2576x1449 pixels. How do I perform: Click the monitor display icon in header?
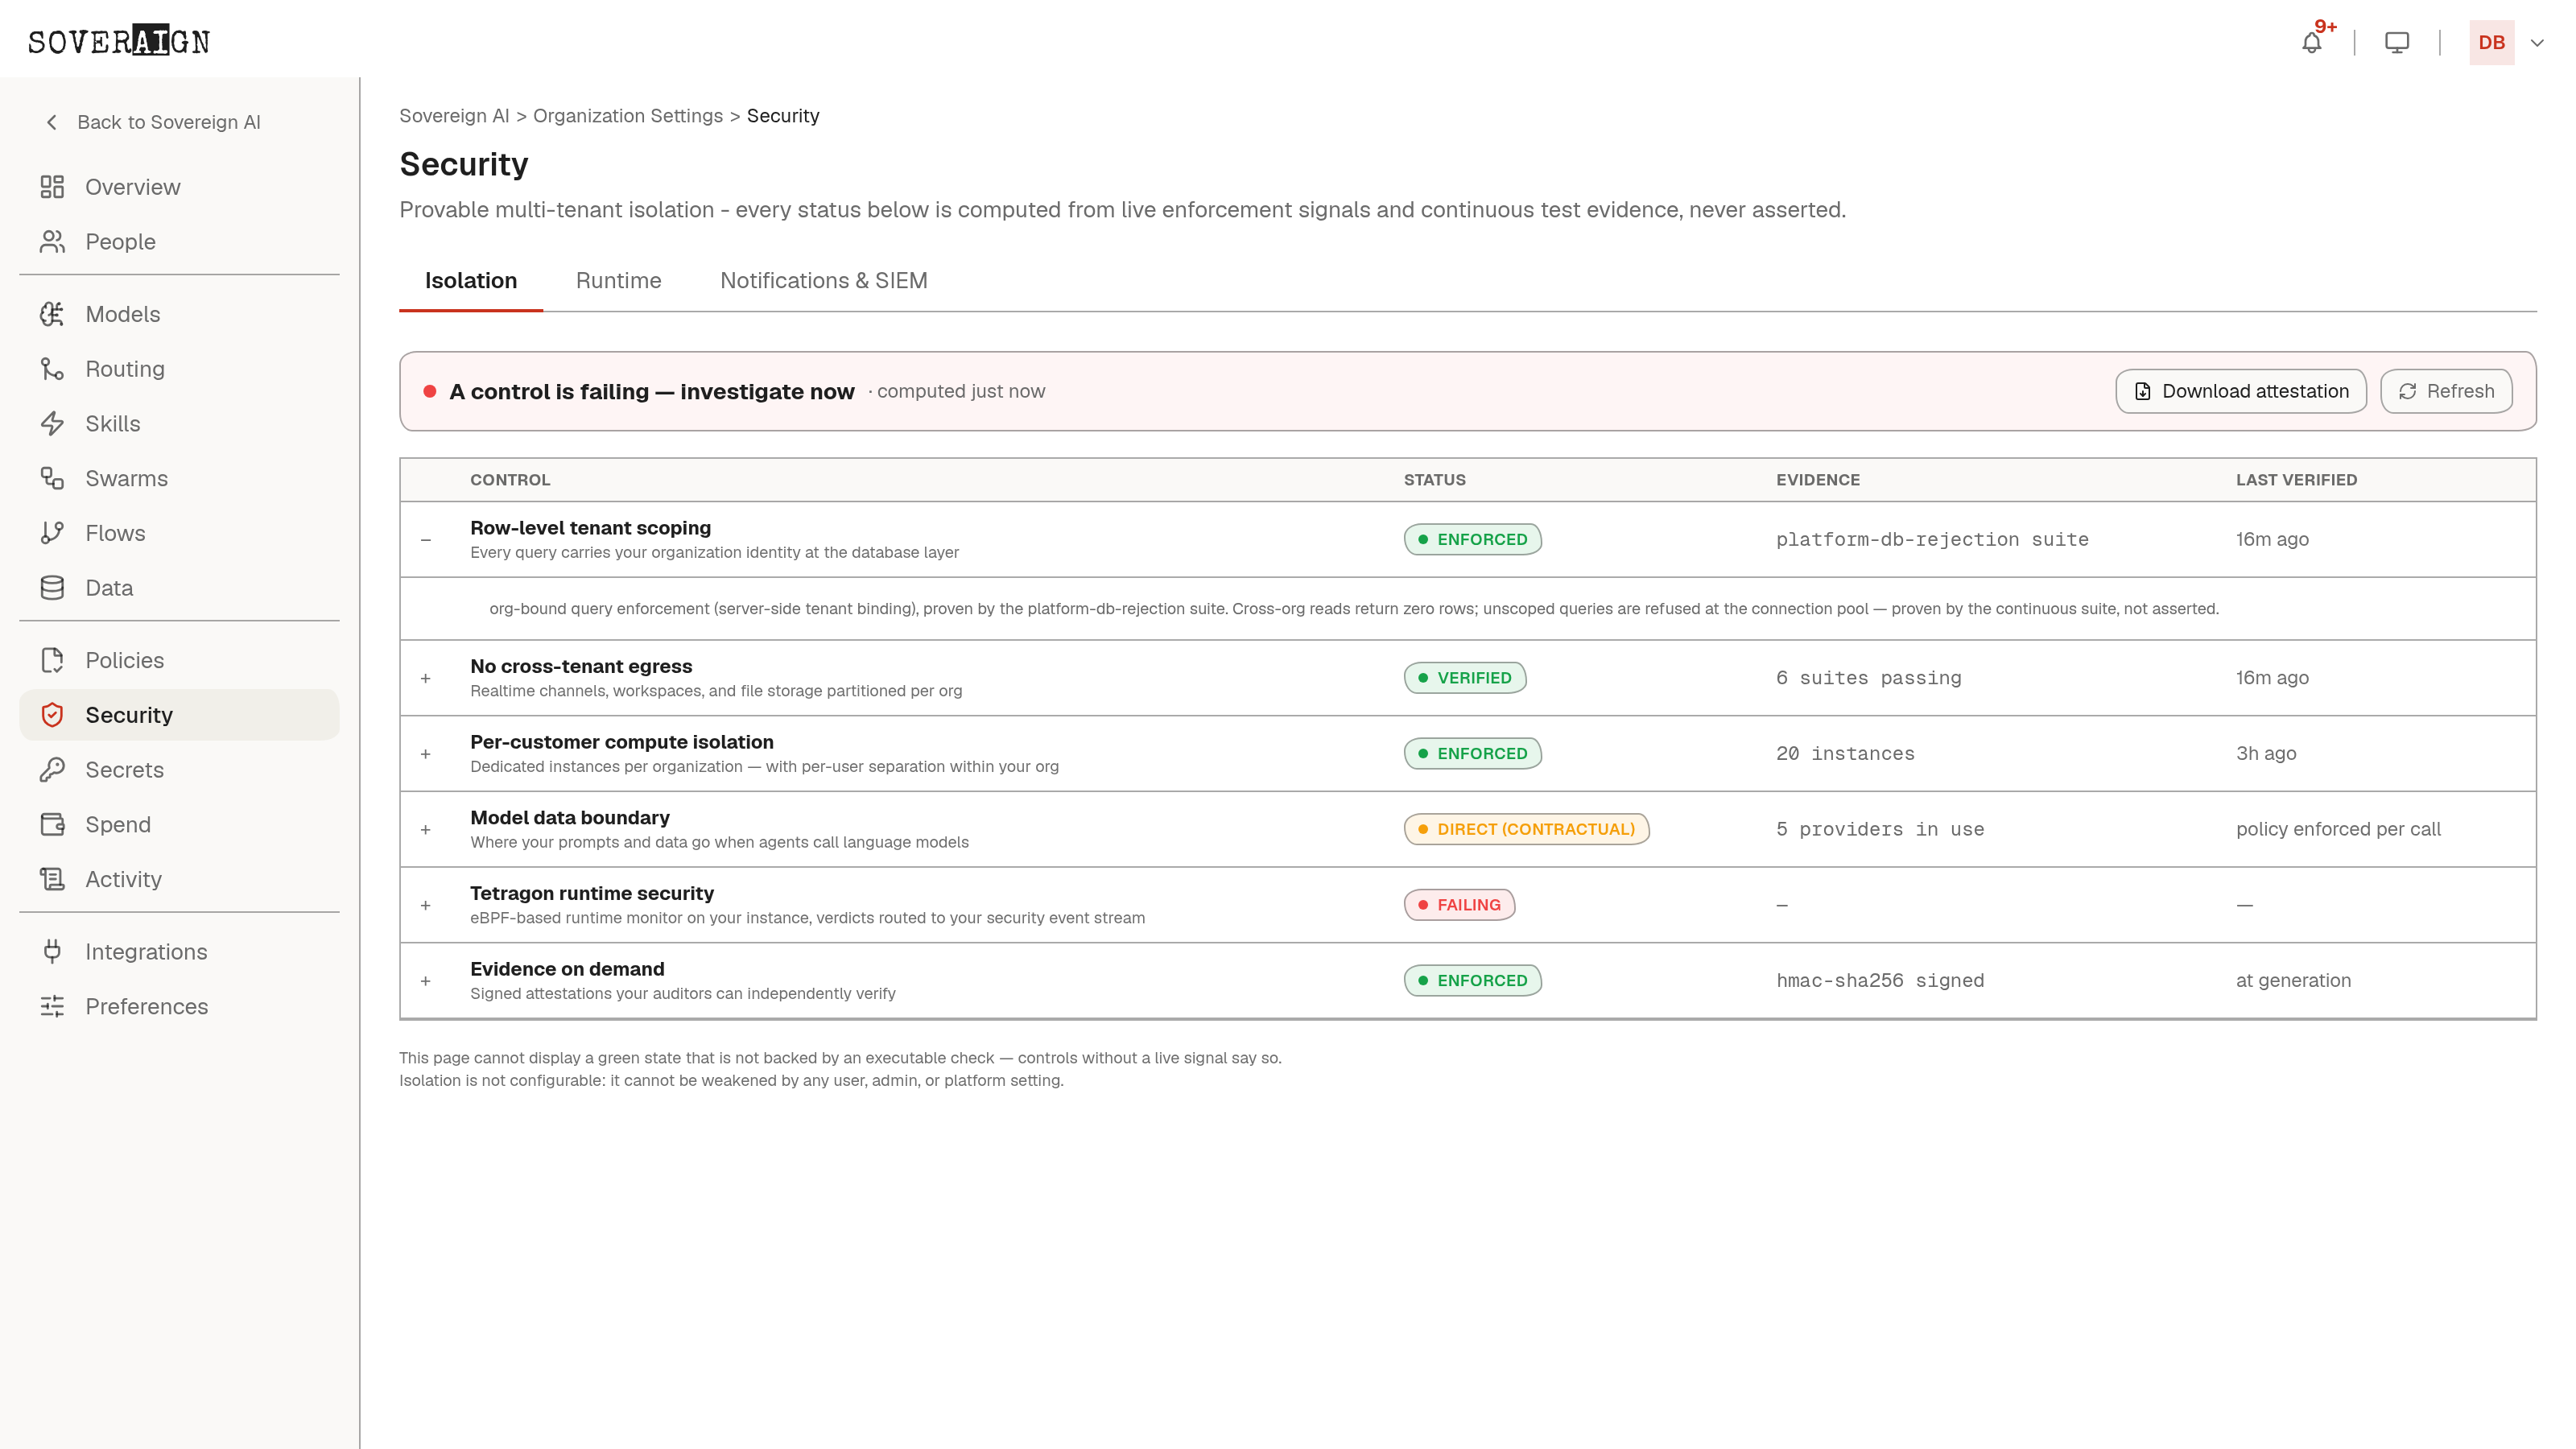pyautogui.click(x=2397, y=42)
